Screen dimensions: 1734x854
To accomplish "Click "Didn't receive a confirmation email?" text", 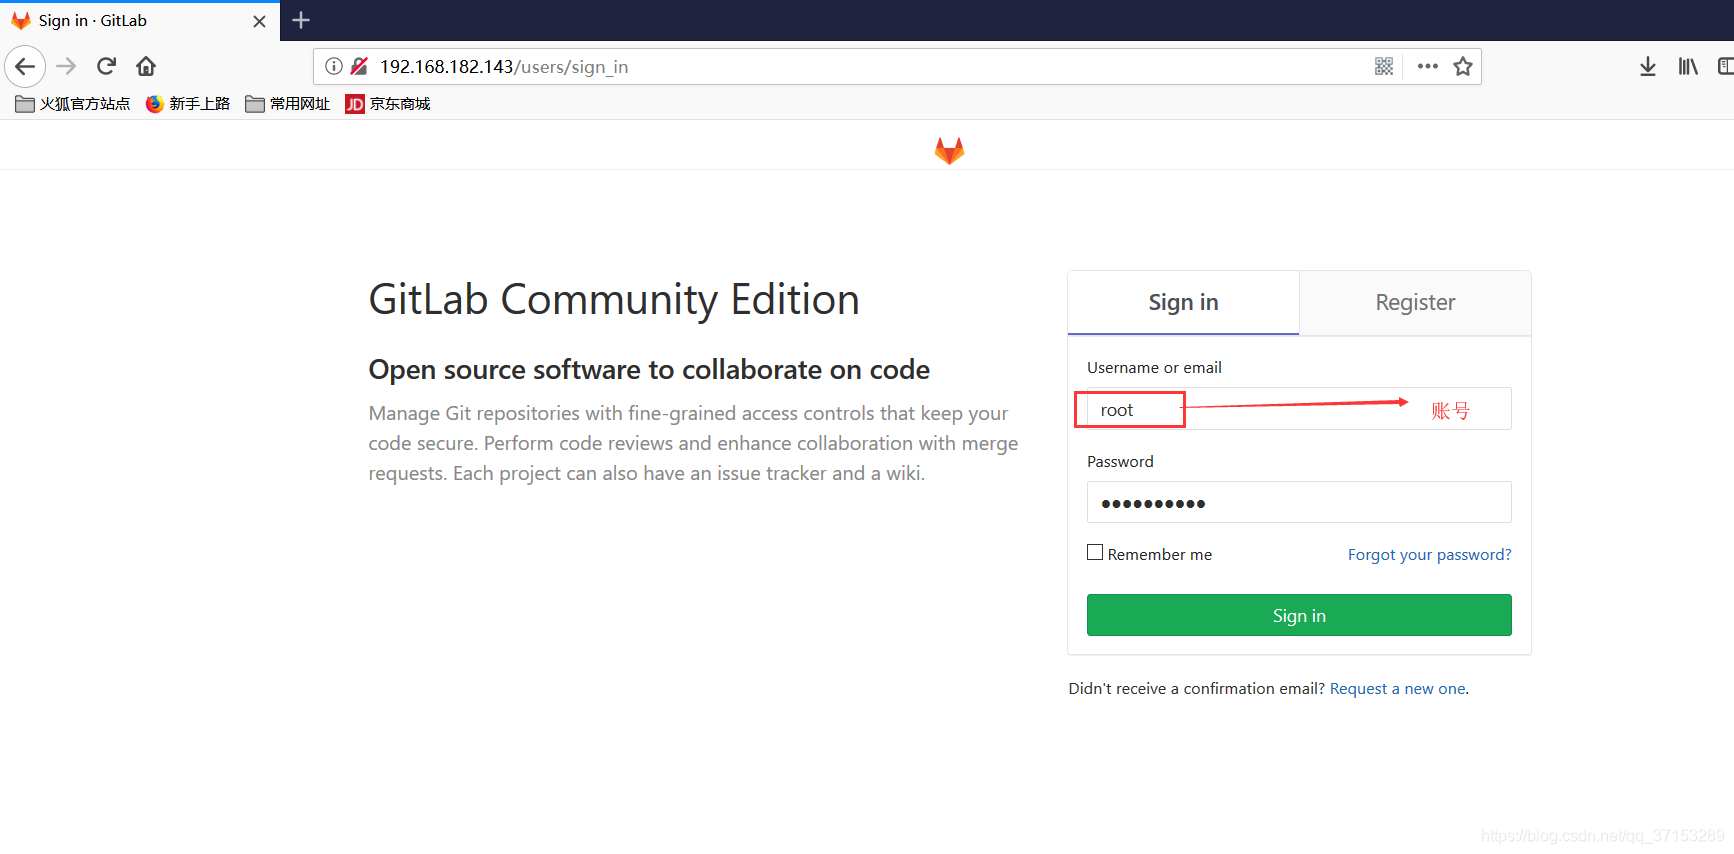I will (1196, 689).
